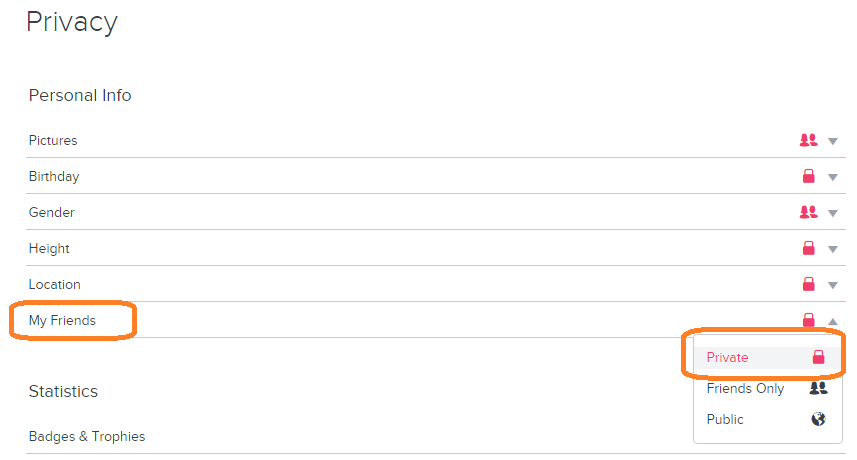Click the lock icon on My Friends row

point(809,320)
